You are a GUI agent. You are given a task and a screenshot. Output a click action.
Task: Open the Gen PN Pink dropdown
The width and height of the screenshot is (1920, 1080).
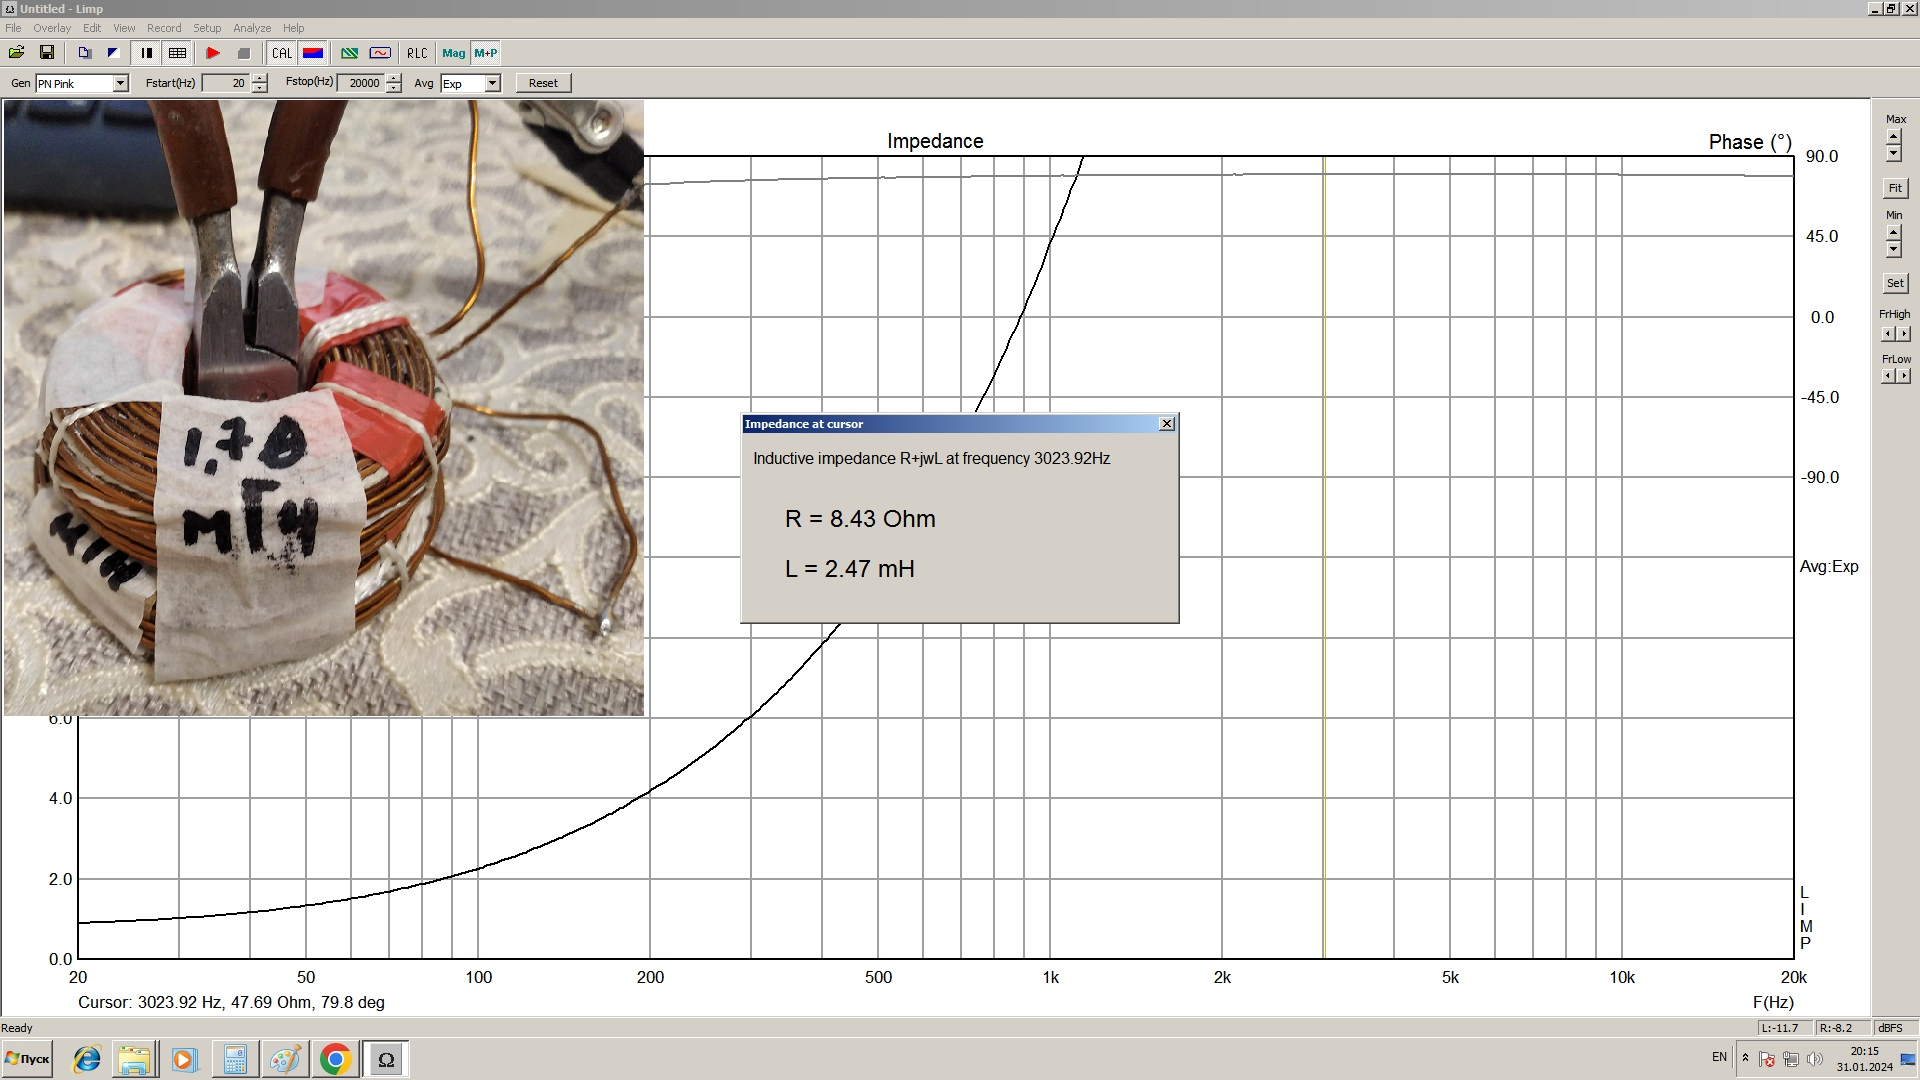(120, 83)
